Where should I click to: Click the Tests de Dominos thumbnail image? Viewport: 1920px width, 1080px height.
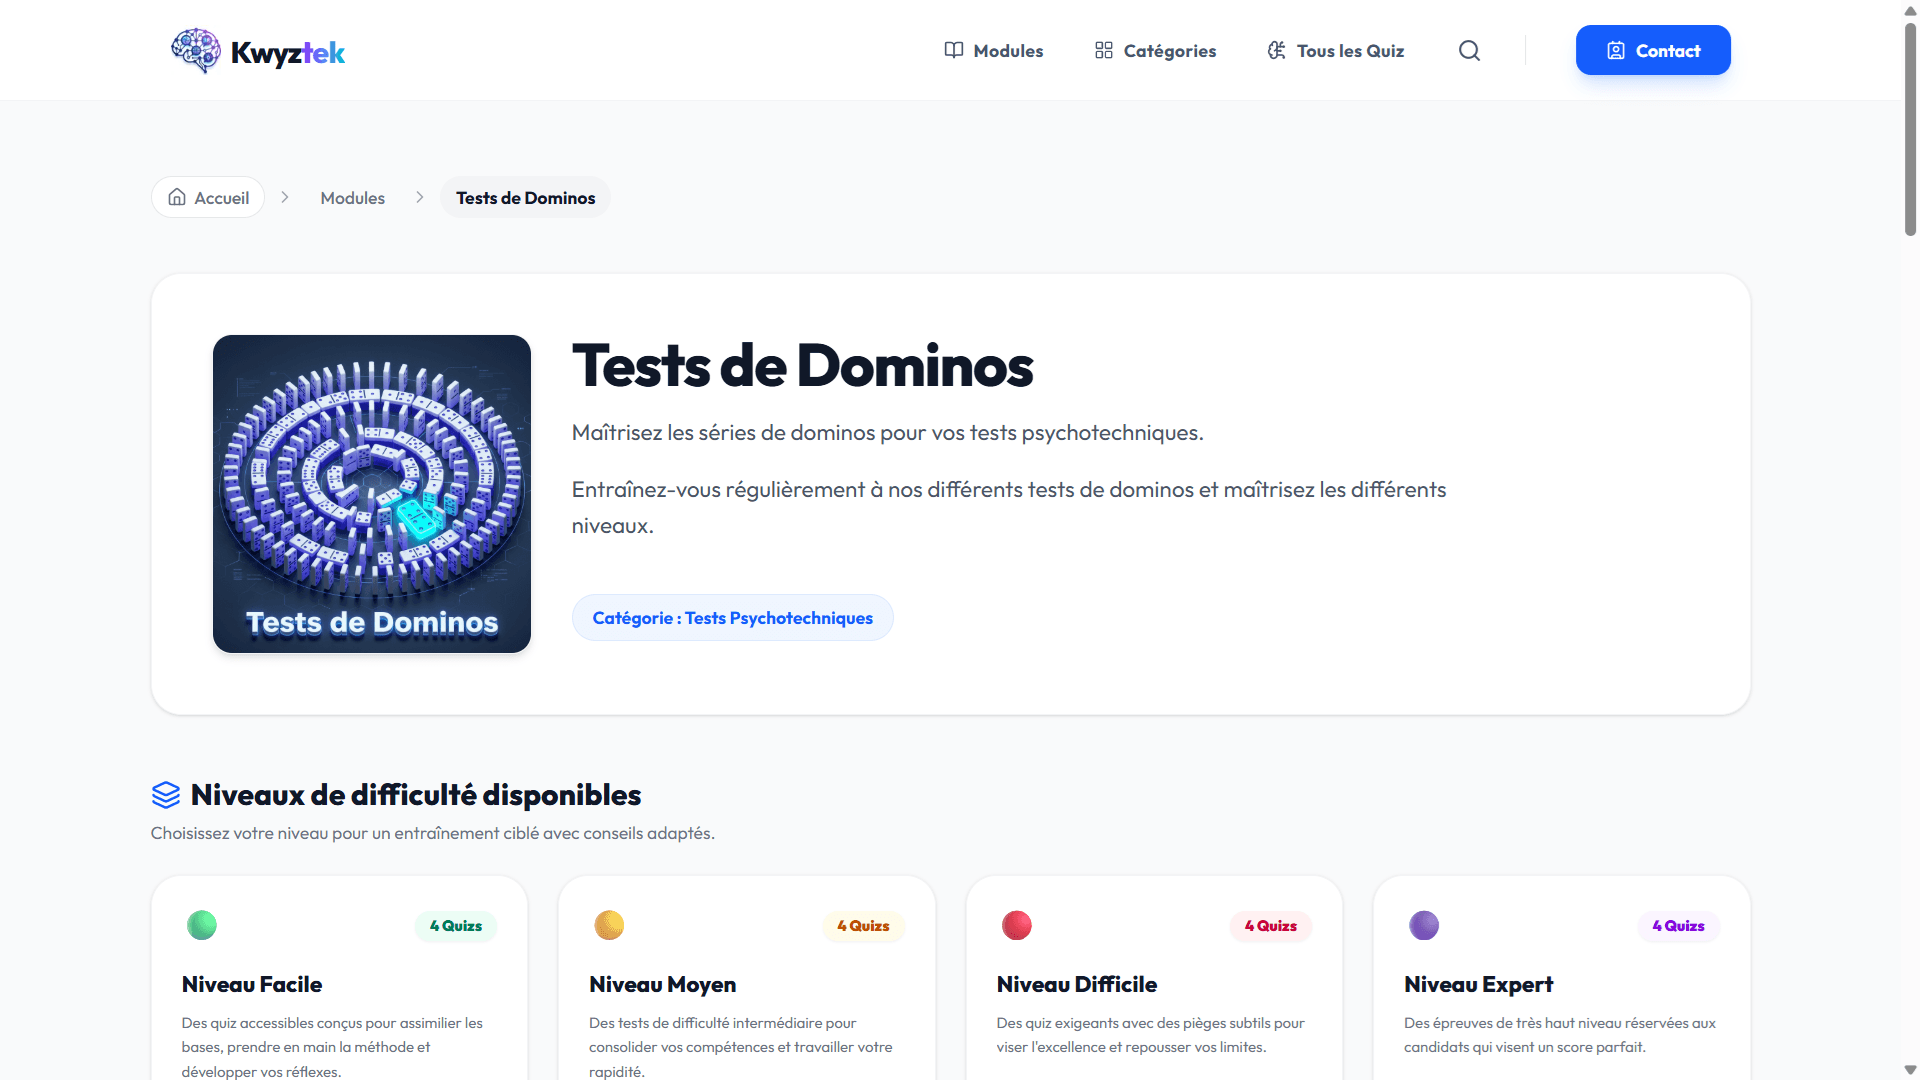pyautogui.click(x=372, y=494)
